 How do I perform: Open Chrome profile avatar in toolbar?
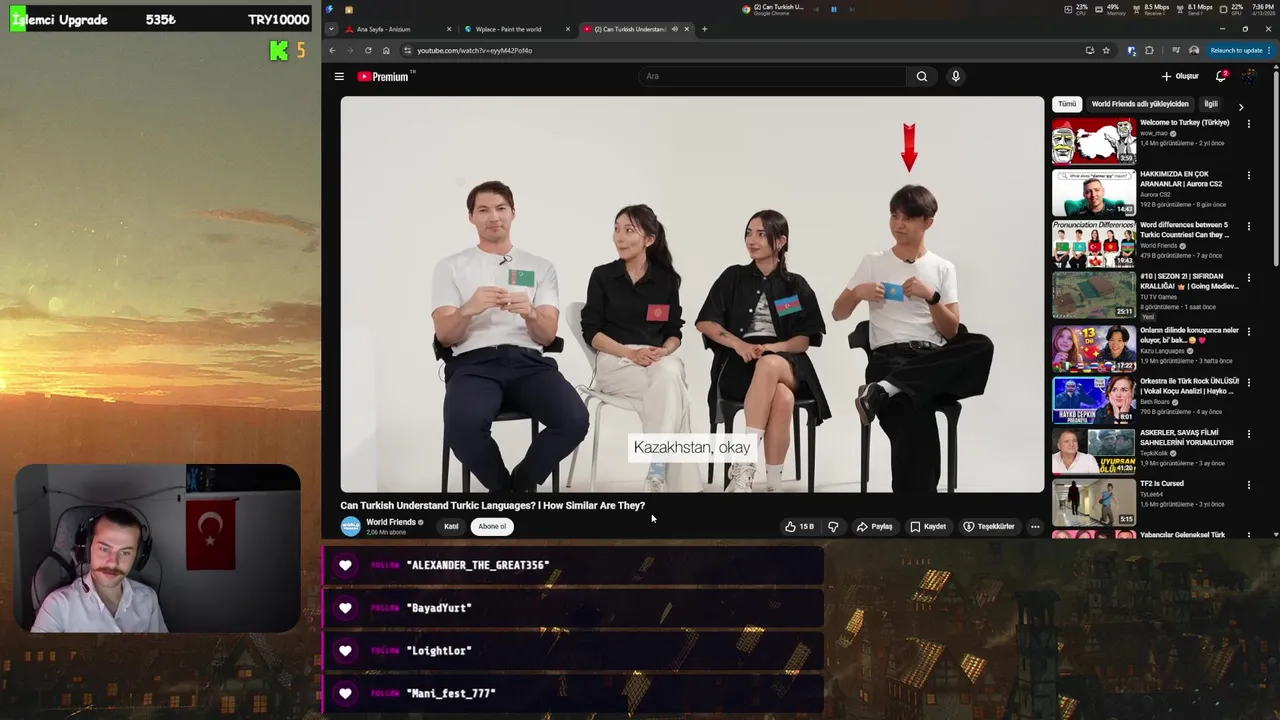(x=1194, y=50)
